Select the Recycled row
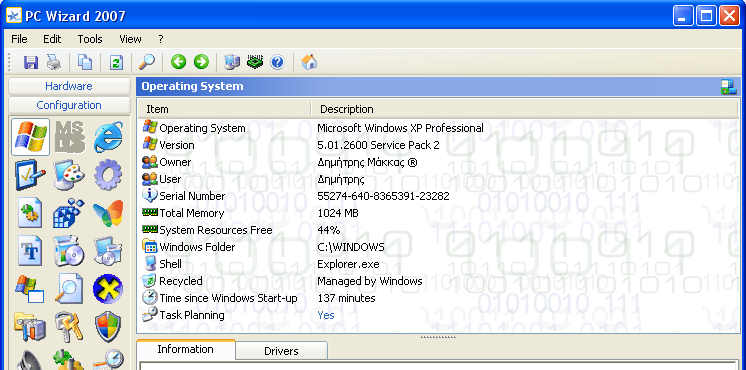 438,281
